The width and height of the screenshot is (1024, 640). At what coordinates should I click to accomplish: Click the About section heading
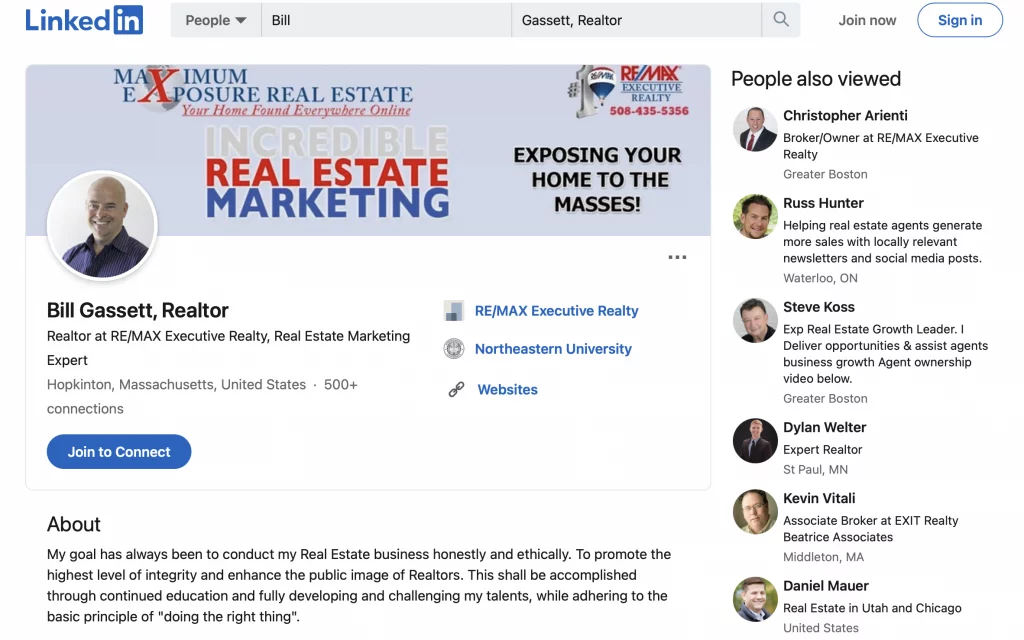click(74, 524)
